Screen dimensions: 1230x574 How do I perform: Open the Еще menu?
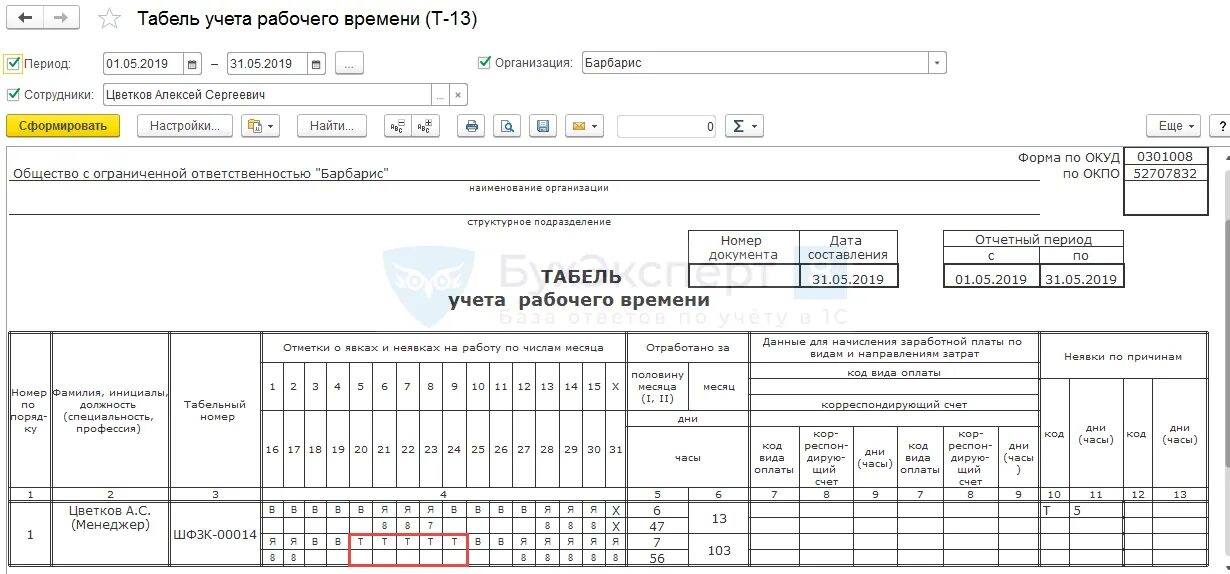tap(1172, 126)
